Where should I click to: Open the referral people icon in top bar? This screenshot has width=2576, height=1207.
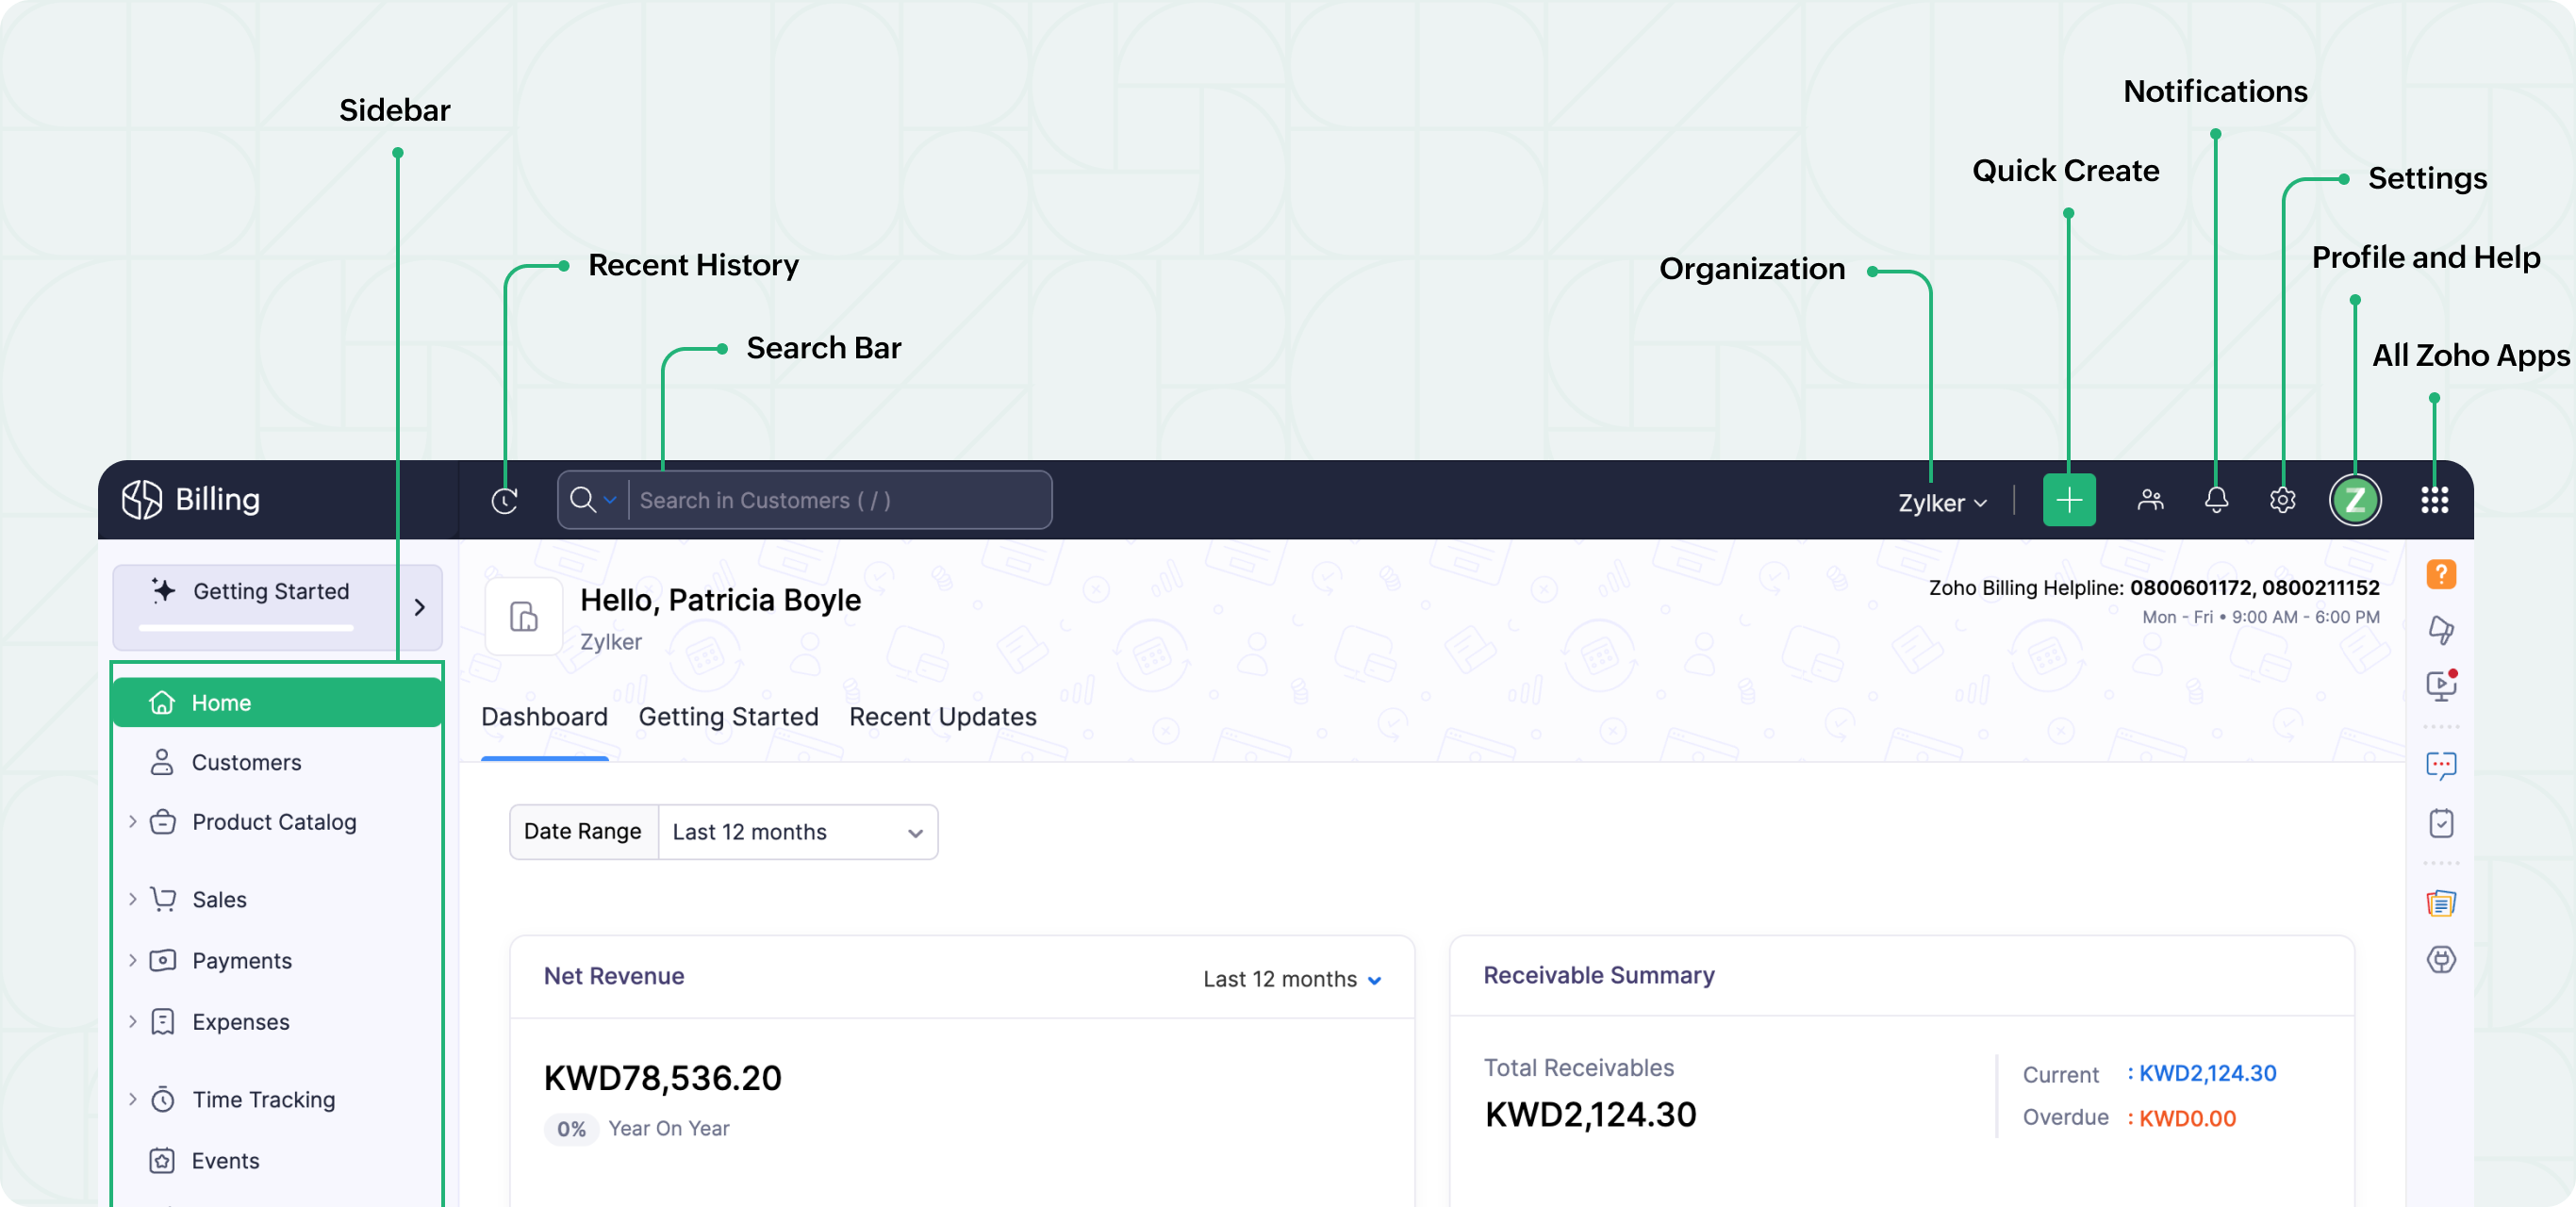[2150, 500]
